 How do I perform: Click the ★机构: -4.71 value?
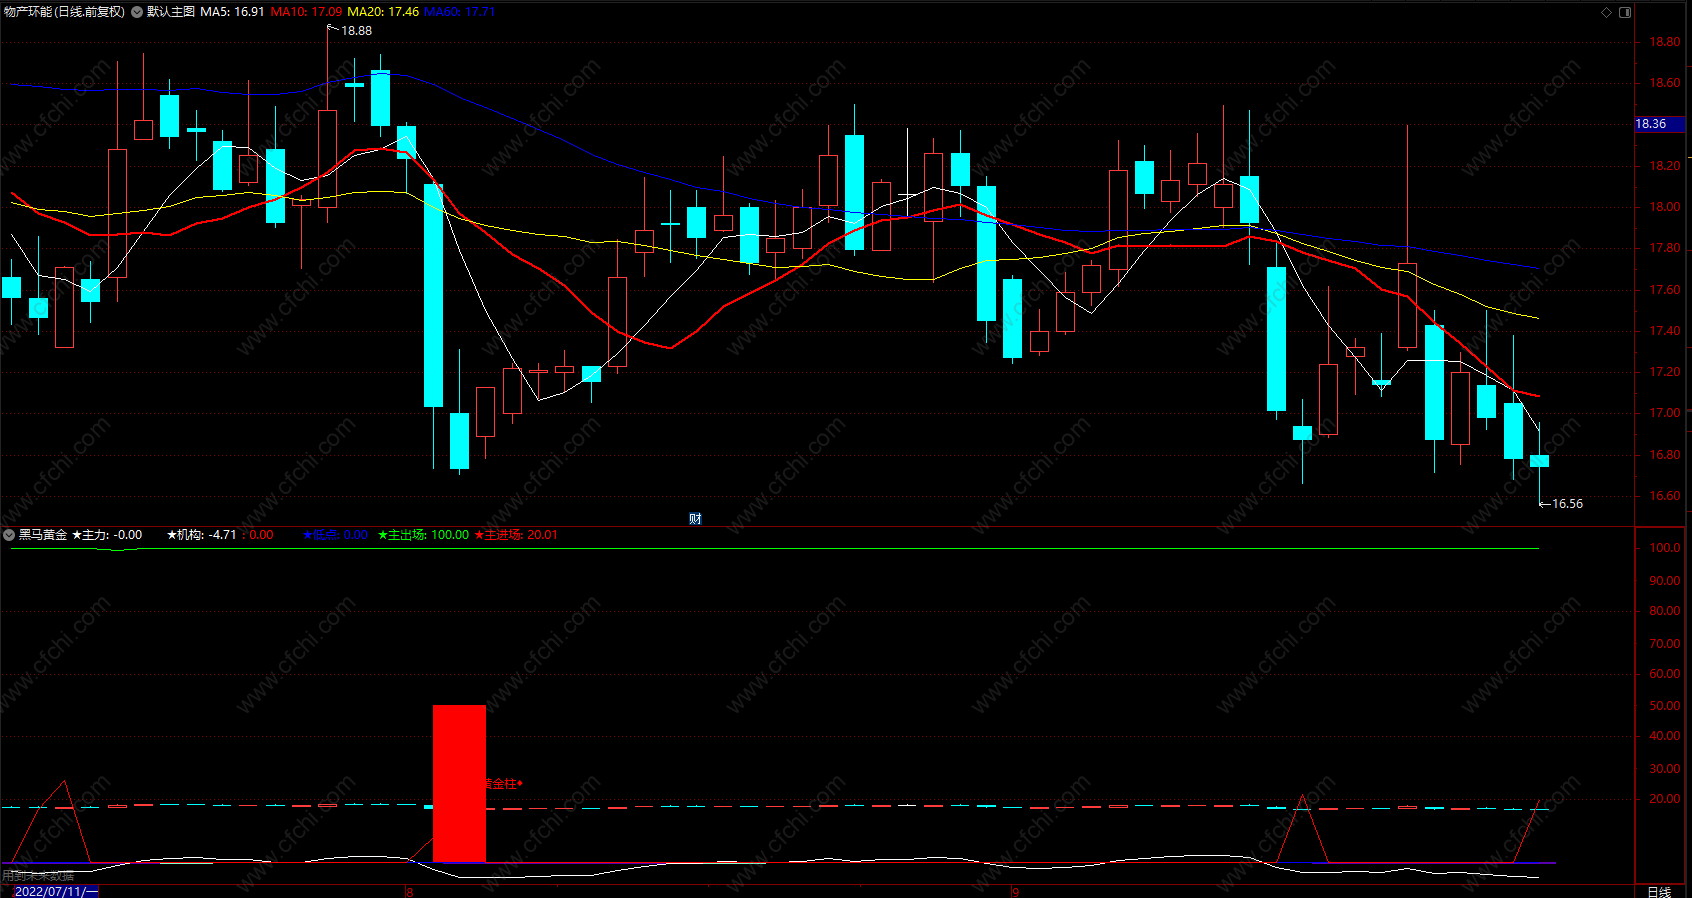202,535
